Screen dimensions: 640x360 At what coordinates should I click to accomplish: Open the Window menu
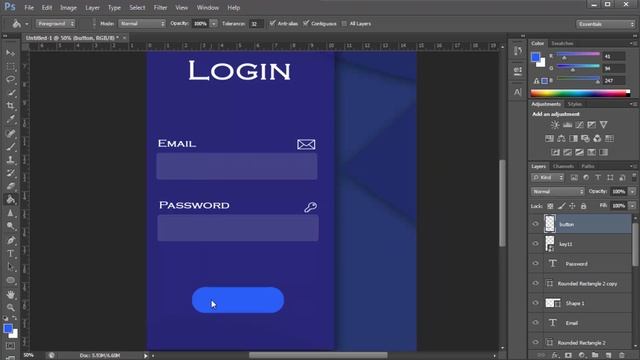pyautogui.click(x=208, y=8)
